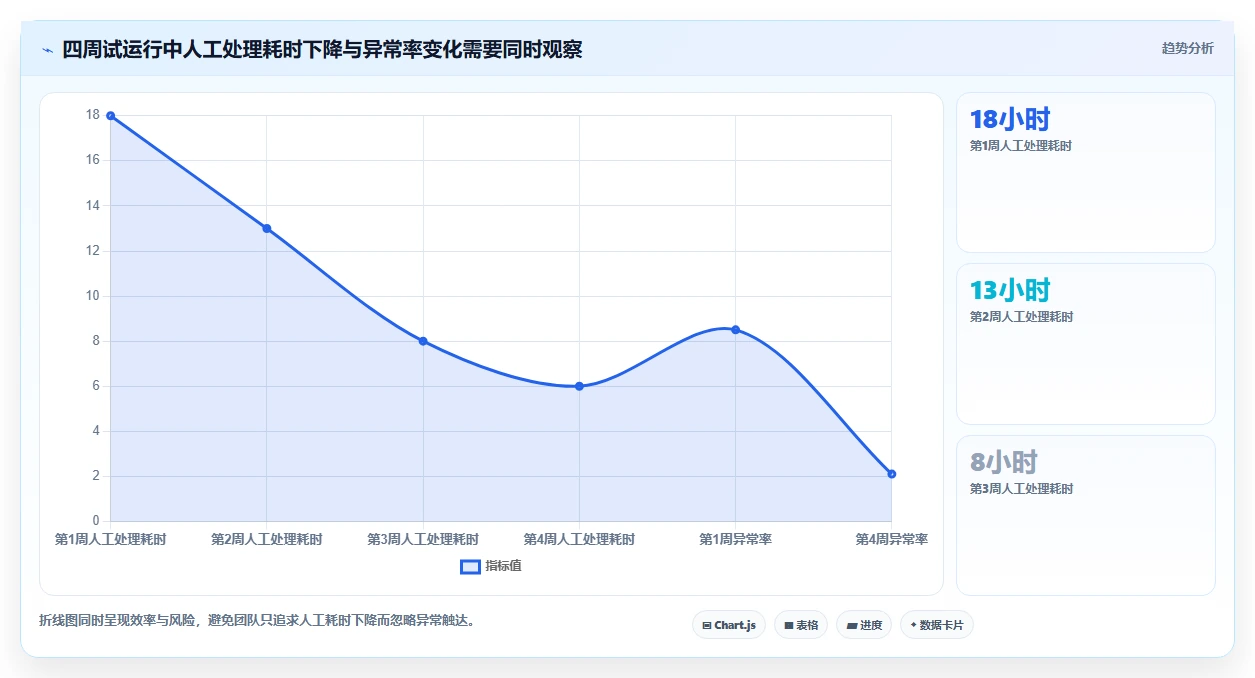Select the 数据卡片 chip
1255x678 pixels.
(937, 625)
